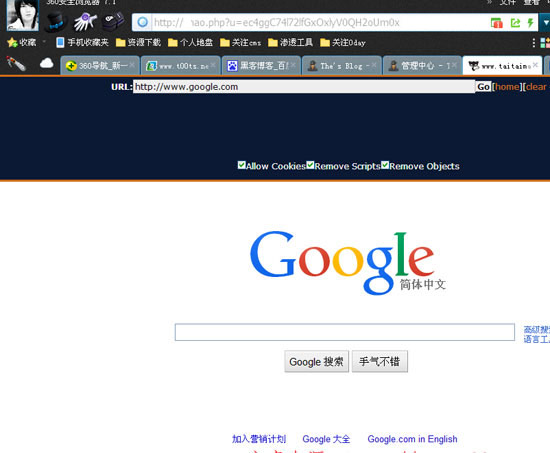Viewport: 550px width, 453px height.
Task: Close the 黑客博客 tab
Action: (x=293, y=65)
